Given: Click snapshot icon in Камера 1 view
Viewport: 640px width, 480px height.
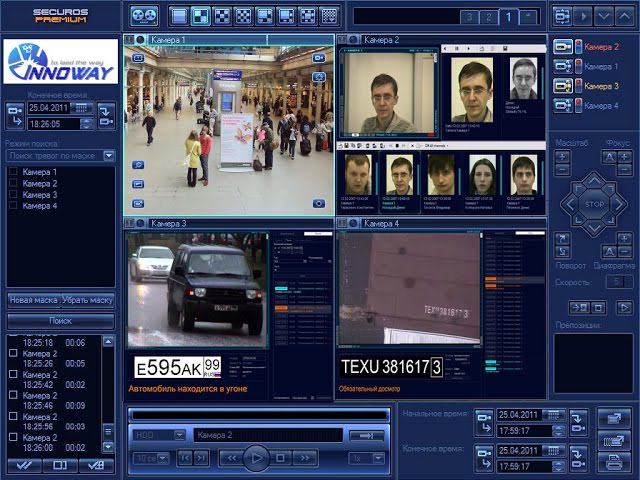Looking at the screenshot, I should click(319, 203).
